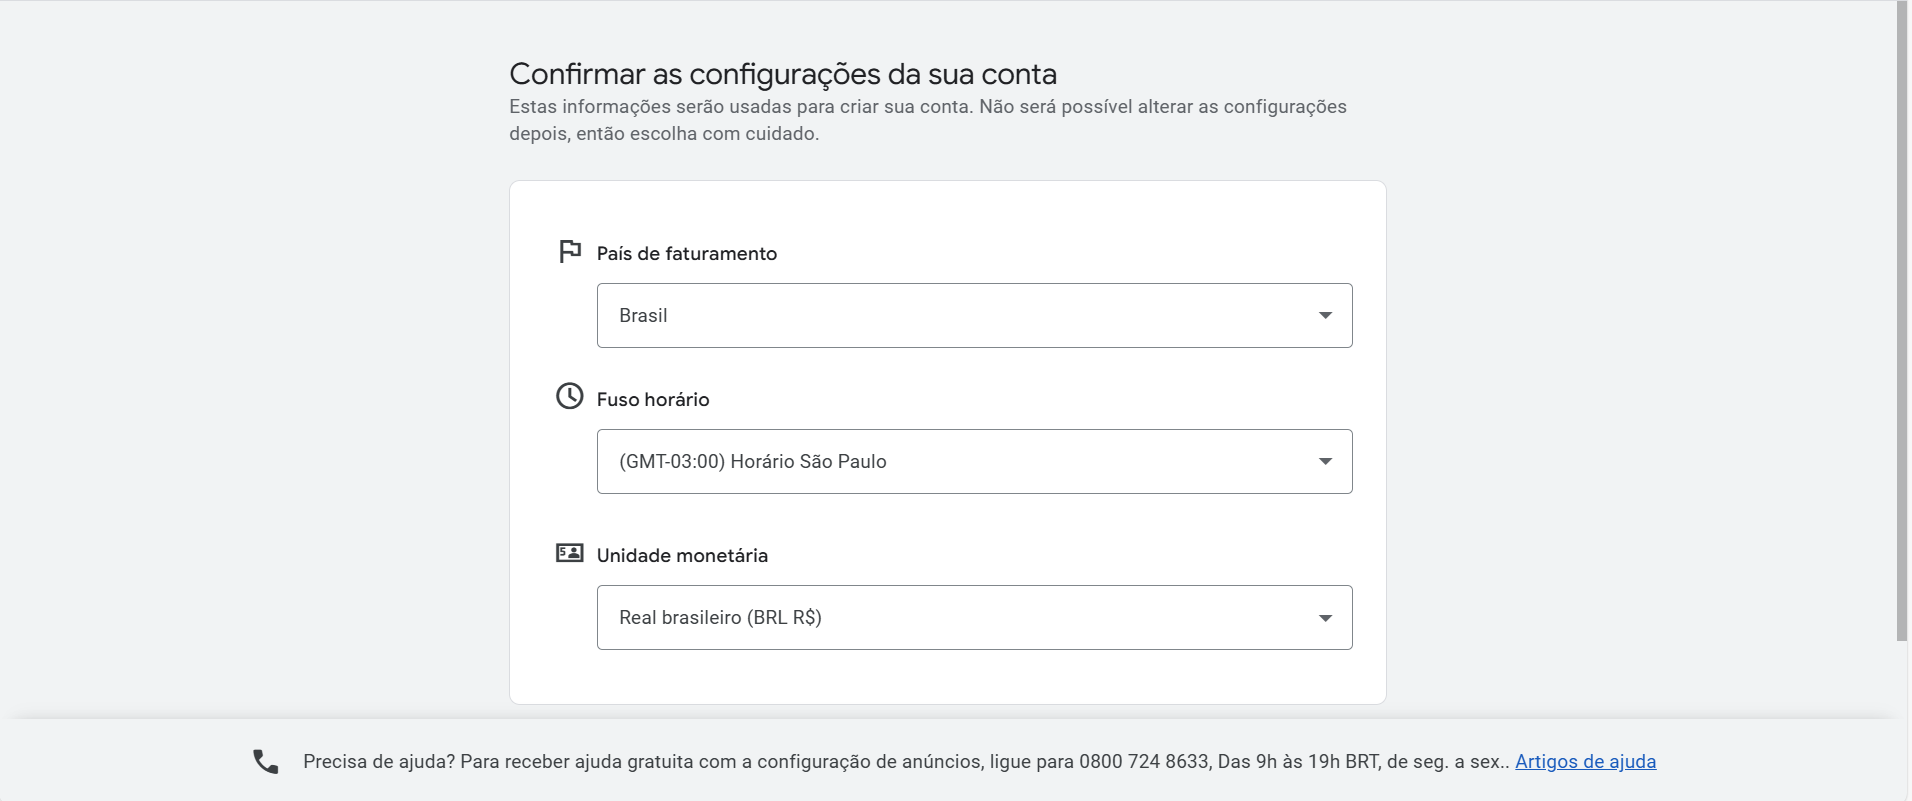Open the Unidade monetária currency dropdown
This screenshot has height=801, width=1912.
coord(975,617)
